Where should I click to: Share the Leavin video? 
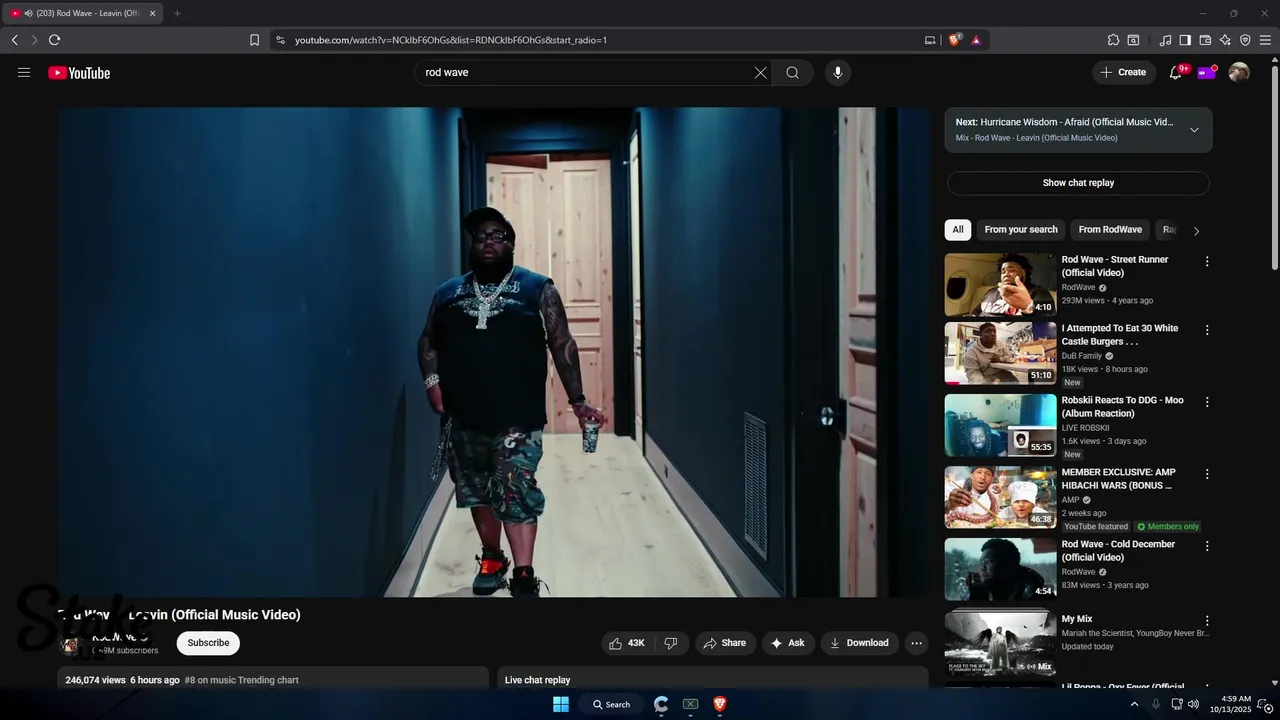(x=724, y=643)
